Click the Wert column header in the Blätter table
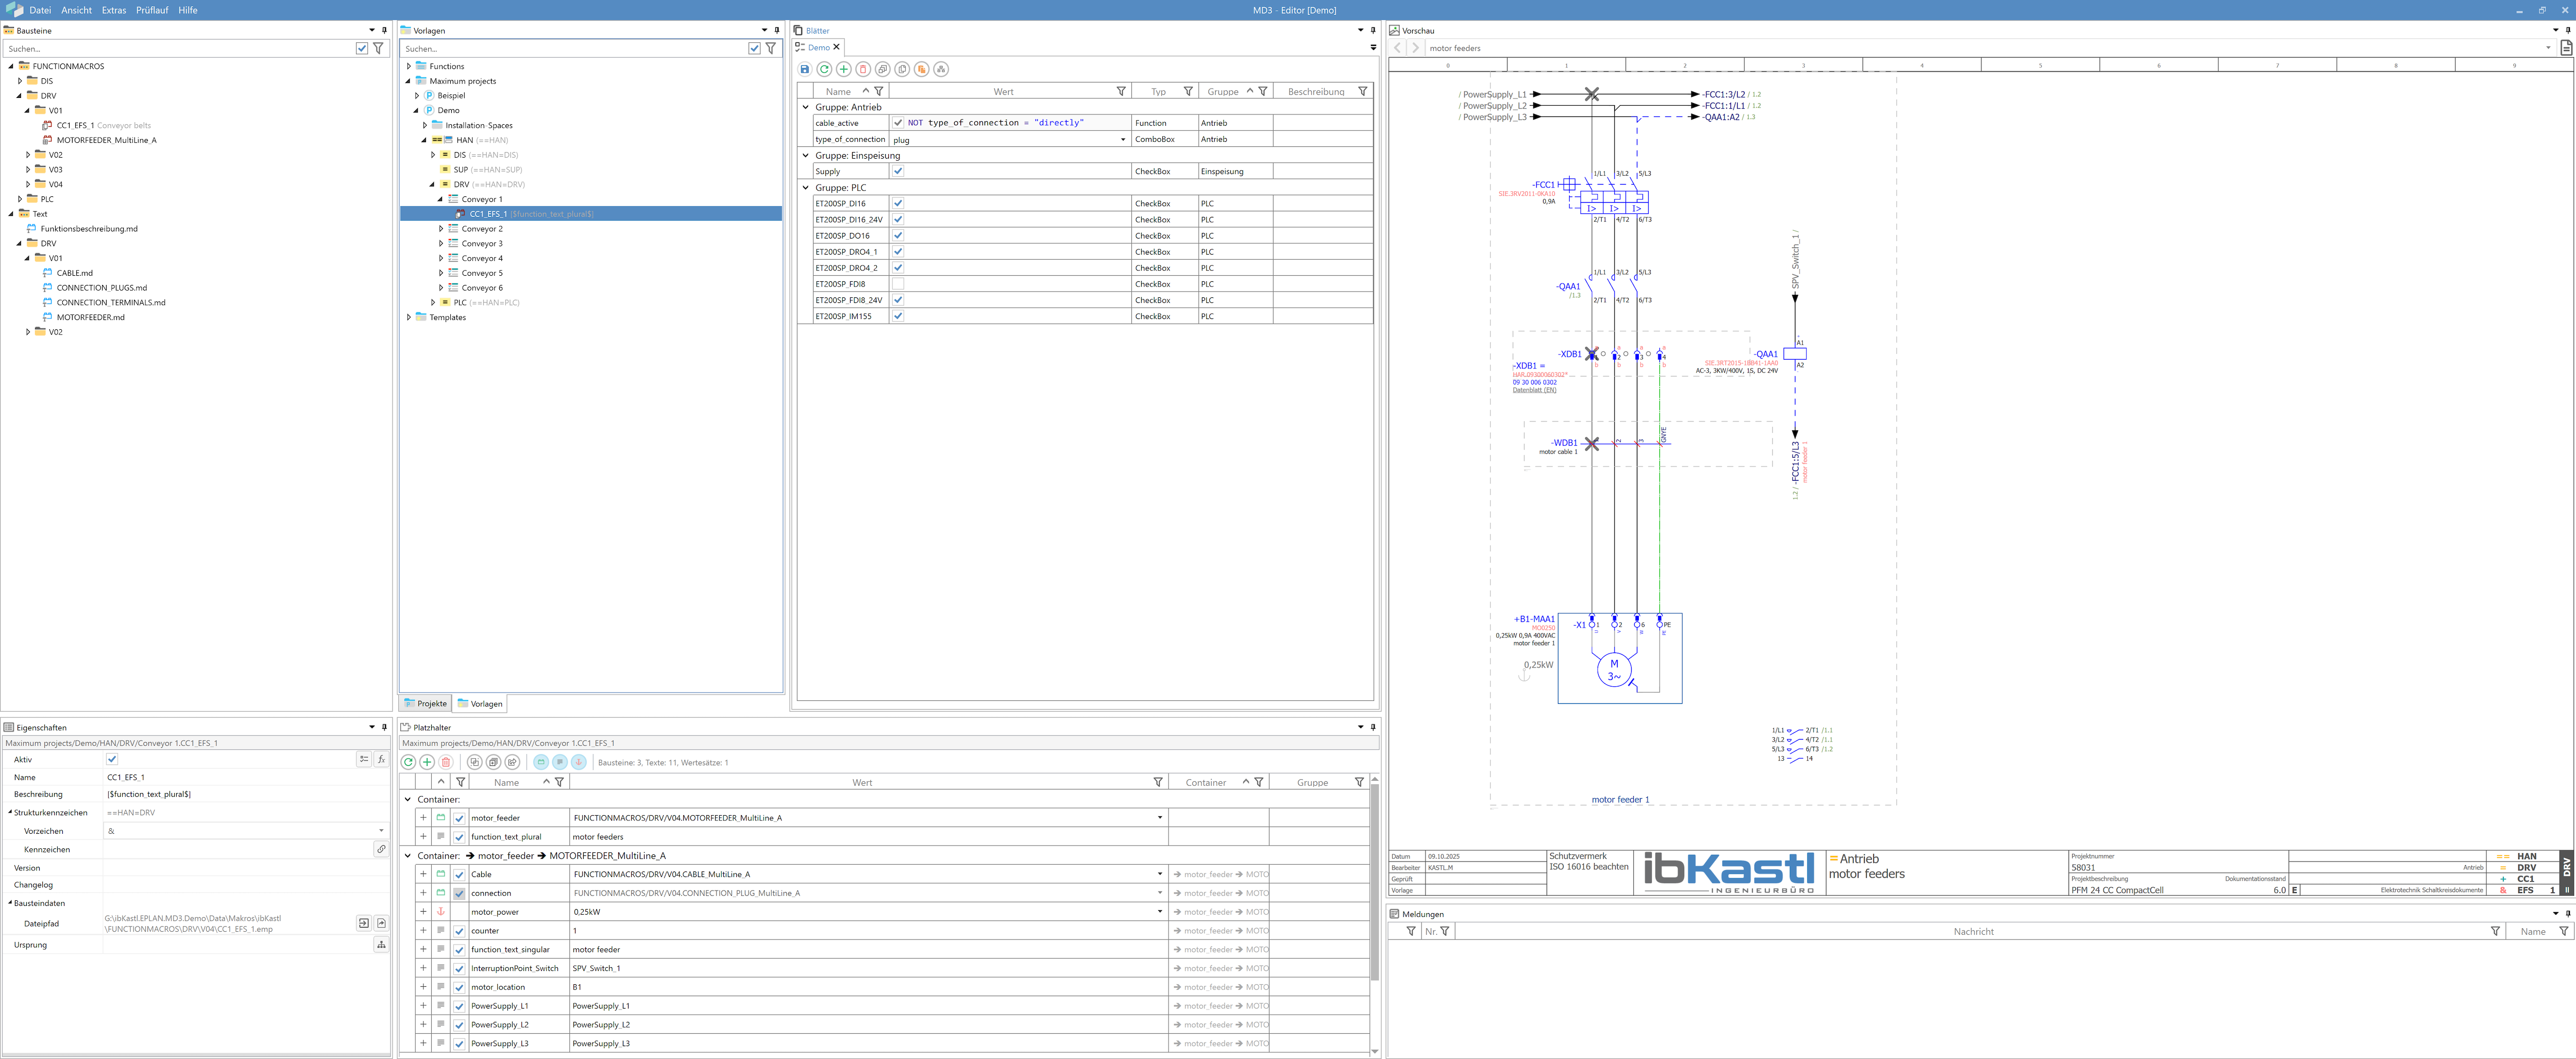 pyautogui.click(x=1003, y=92)
